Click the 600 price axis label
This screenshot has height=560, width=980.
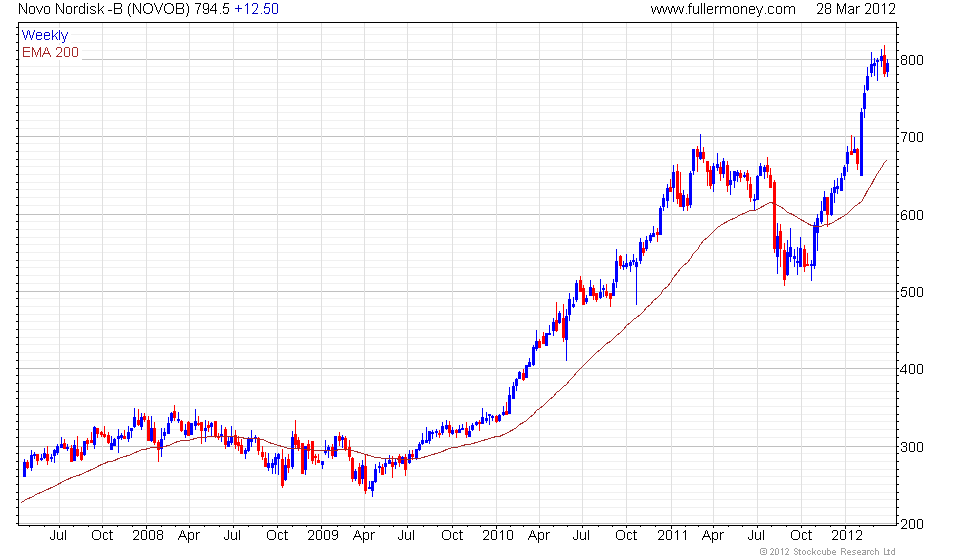click(911, 215)
